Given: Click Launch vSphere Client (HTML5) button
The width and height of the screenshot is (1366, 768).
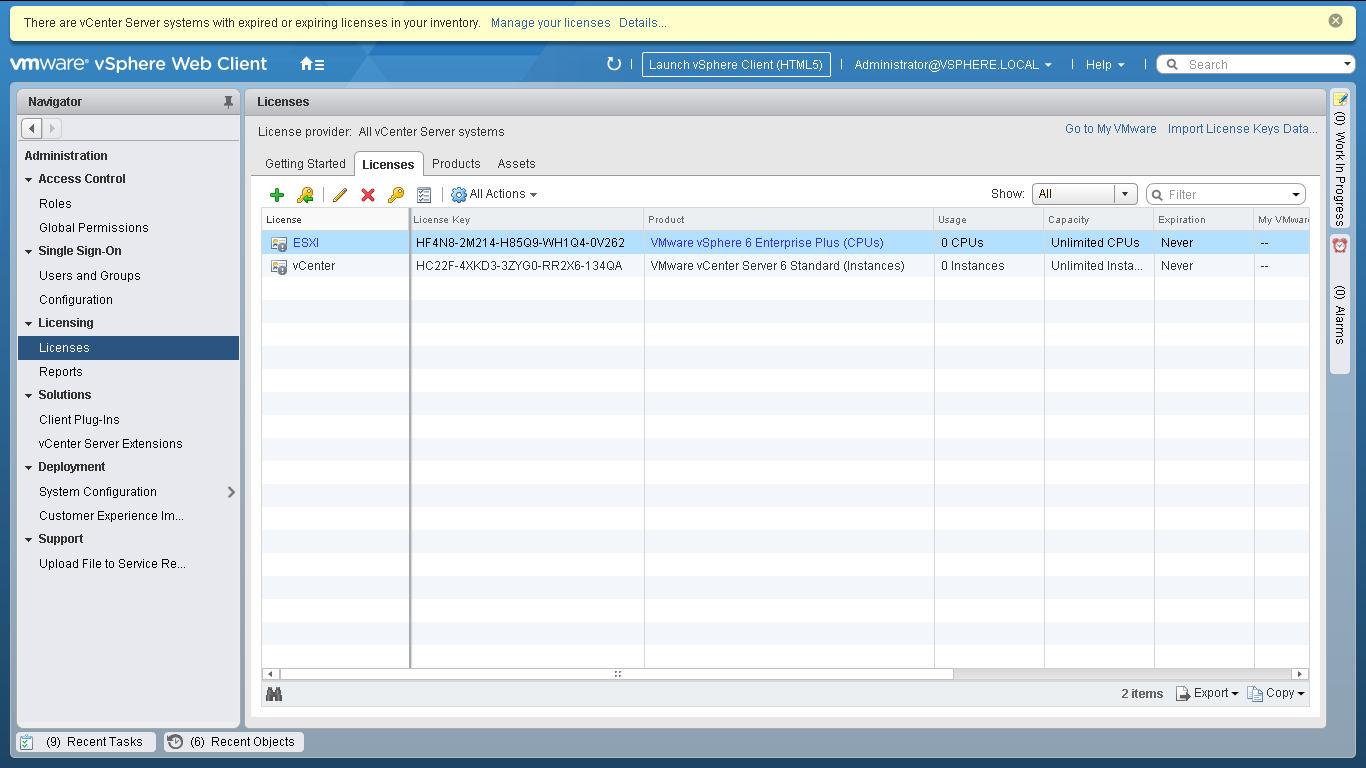Looking at the screenshot, I should (x=735, y=64).
